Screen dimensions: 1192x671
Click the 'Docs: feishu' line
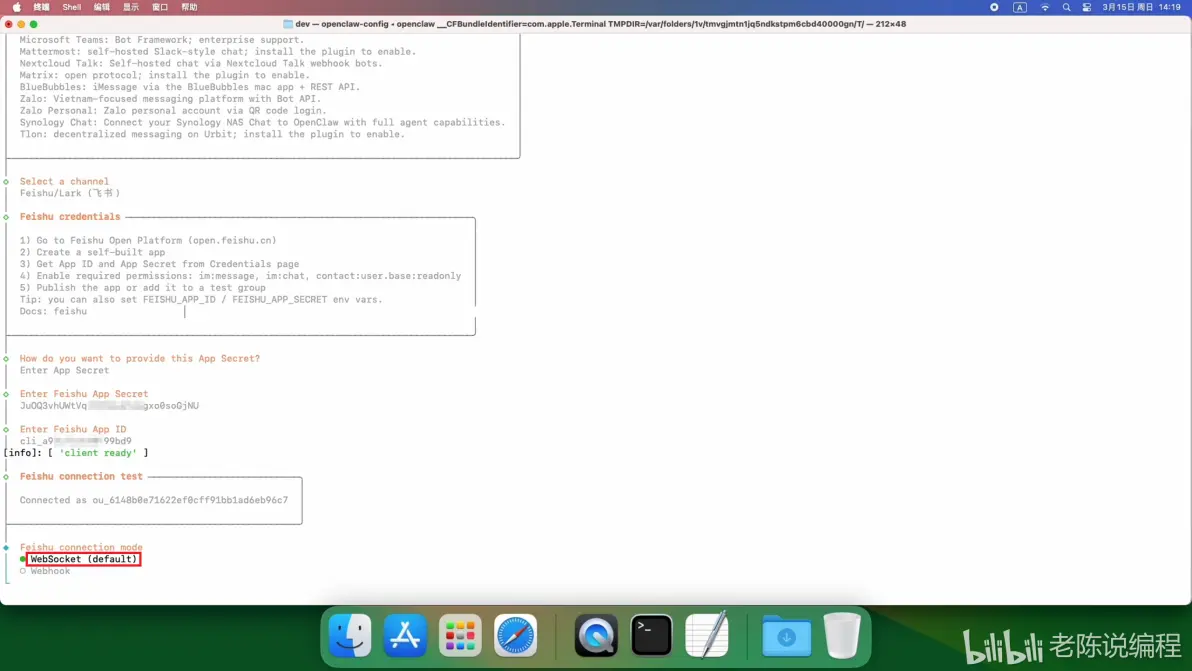(53, 311)
